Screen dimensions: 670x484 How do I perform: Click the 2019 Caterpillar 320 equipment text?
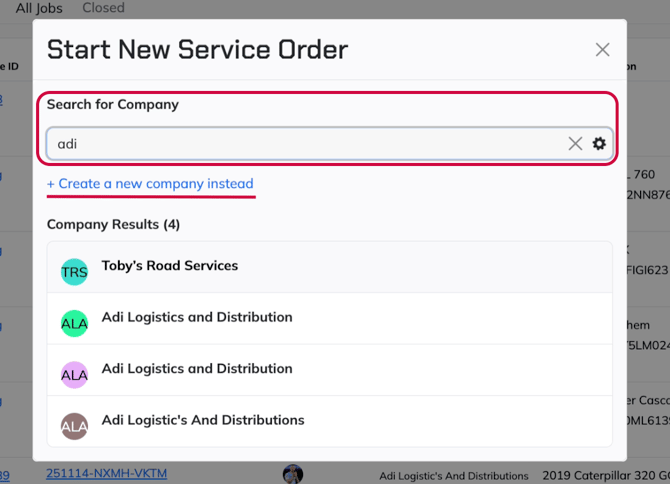tap(605, 474)
